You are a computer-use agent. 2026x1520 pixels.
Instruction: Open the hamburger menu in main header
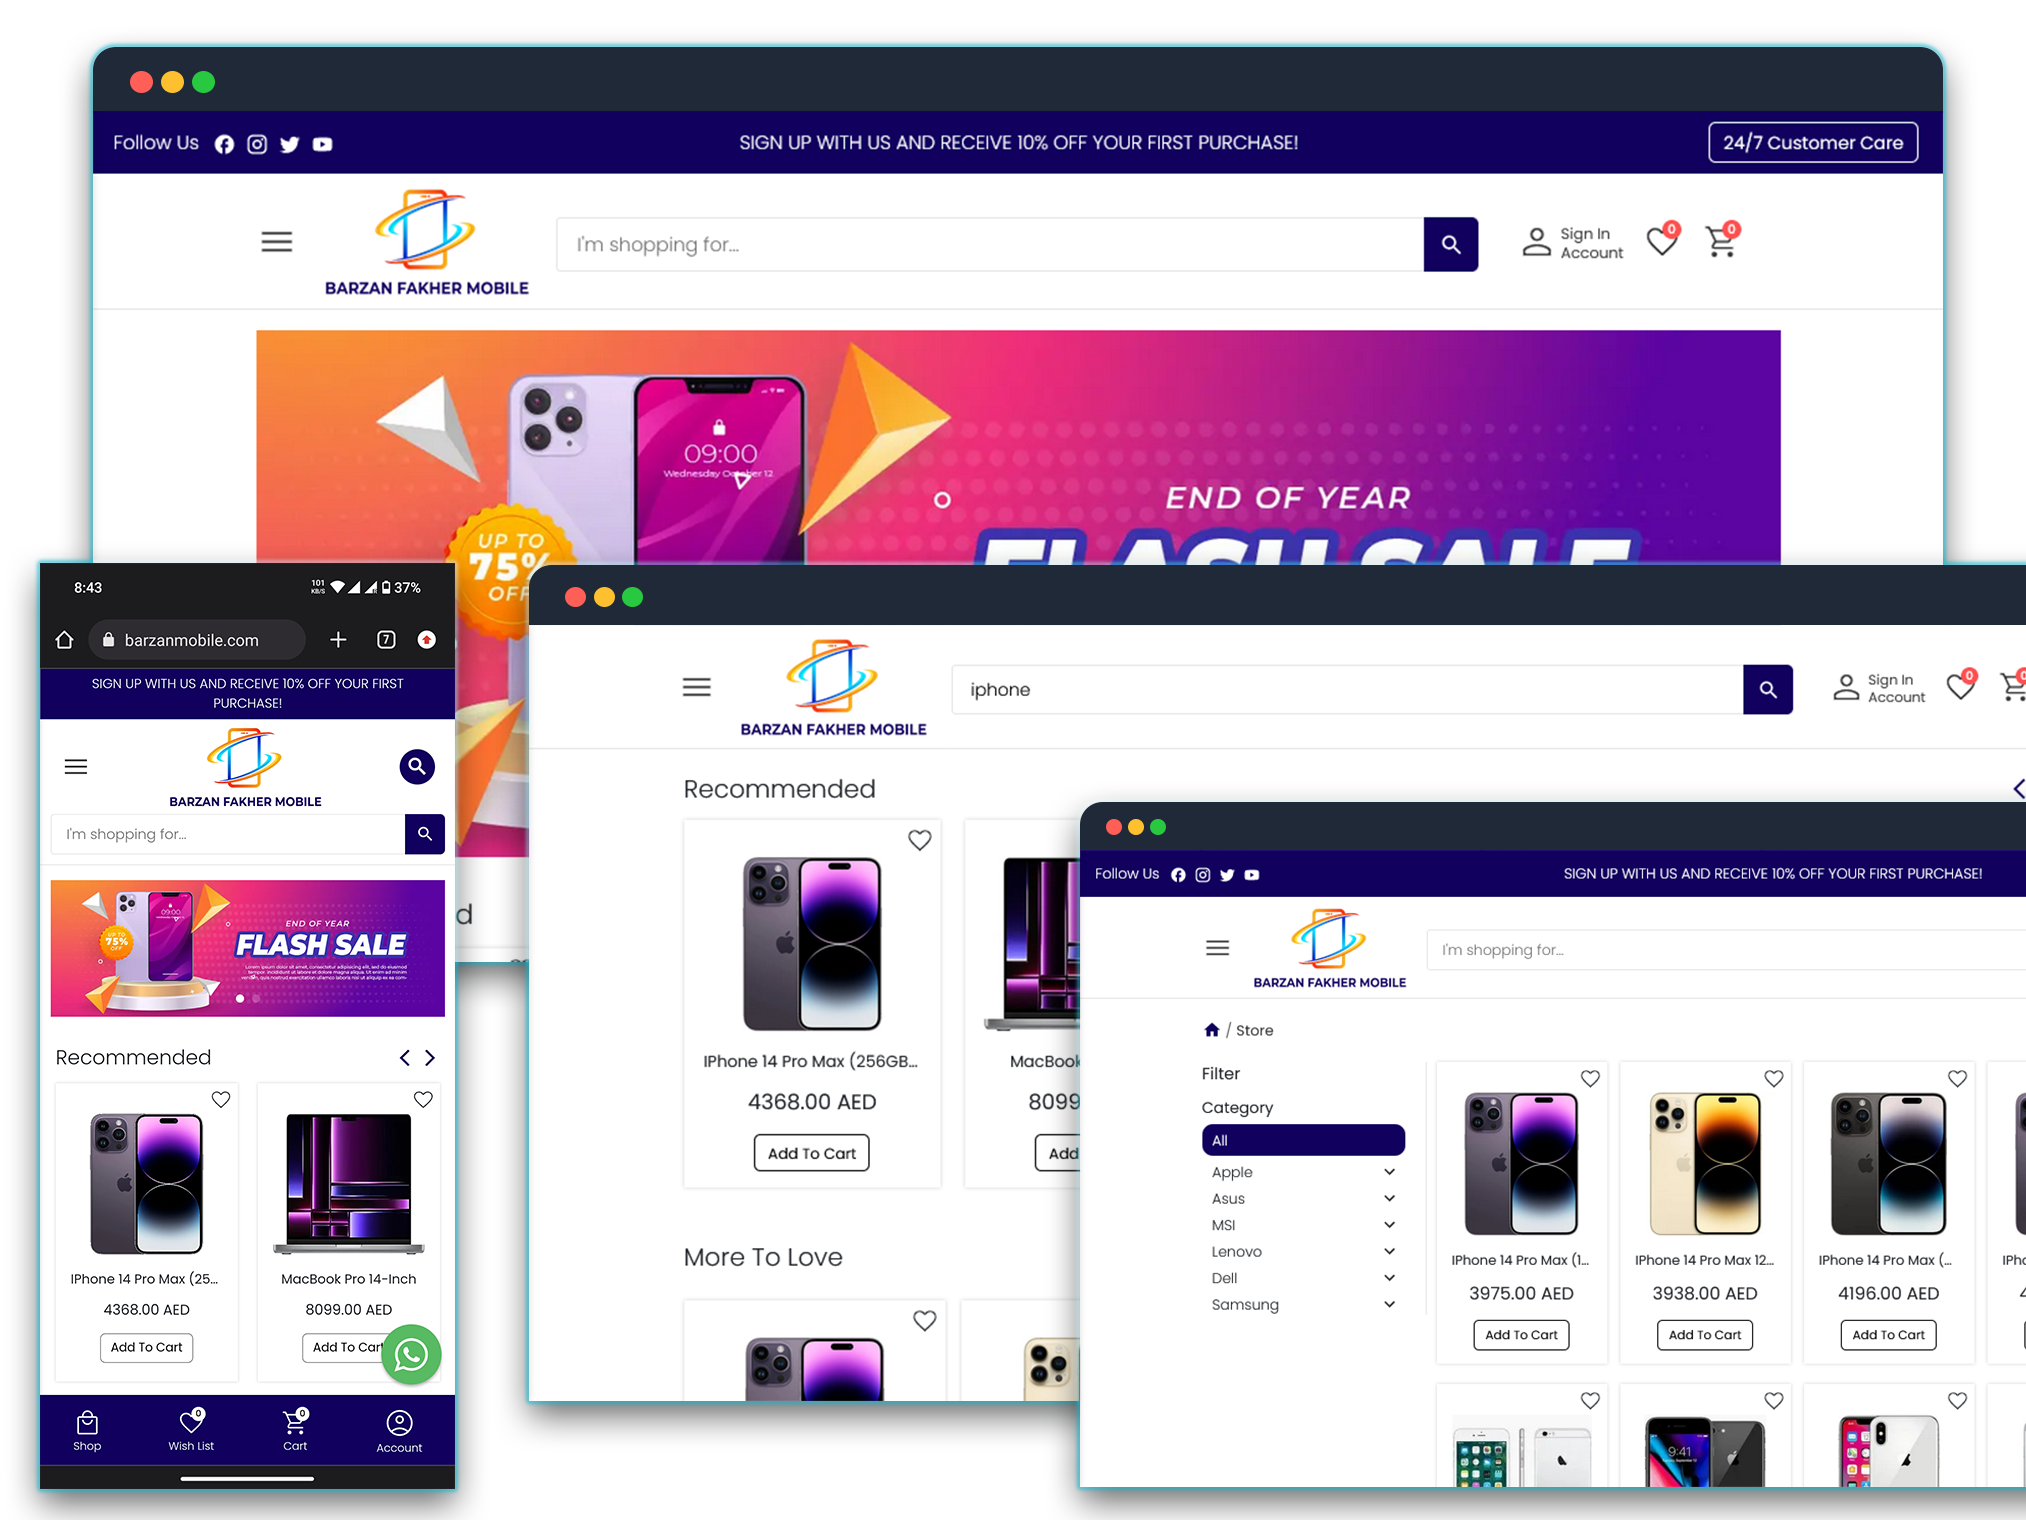tap(277, 242)
